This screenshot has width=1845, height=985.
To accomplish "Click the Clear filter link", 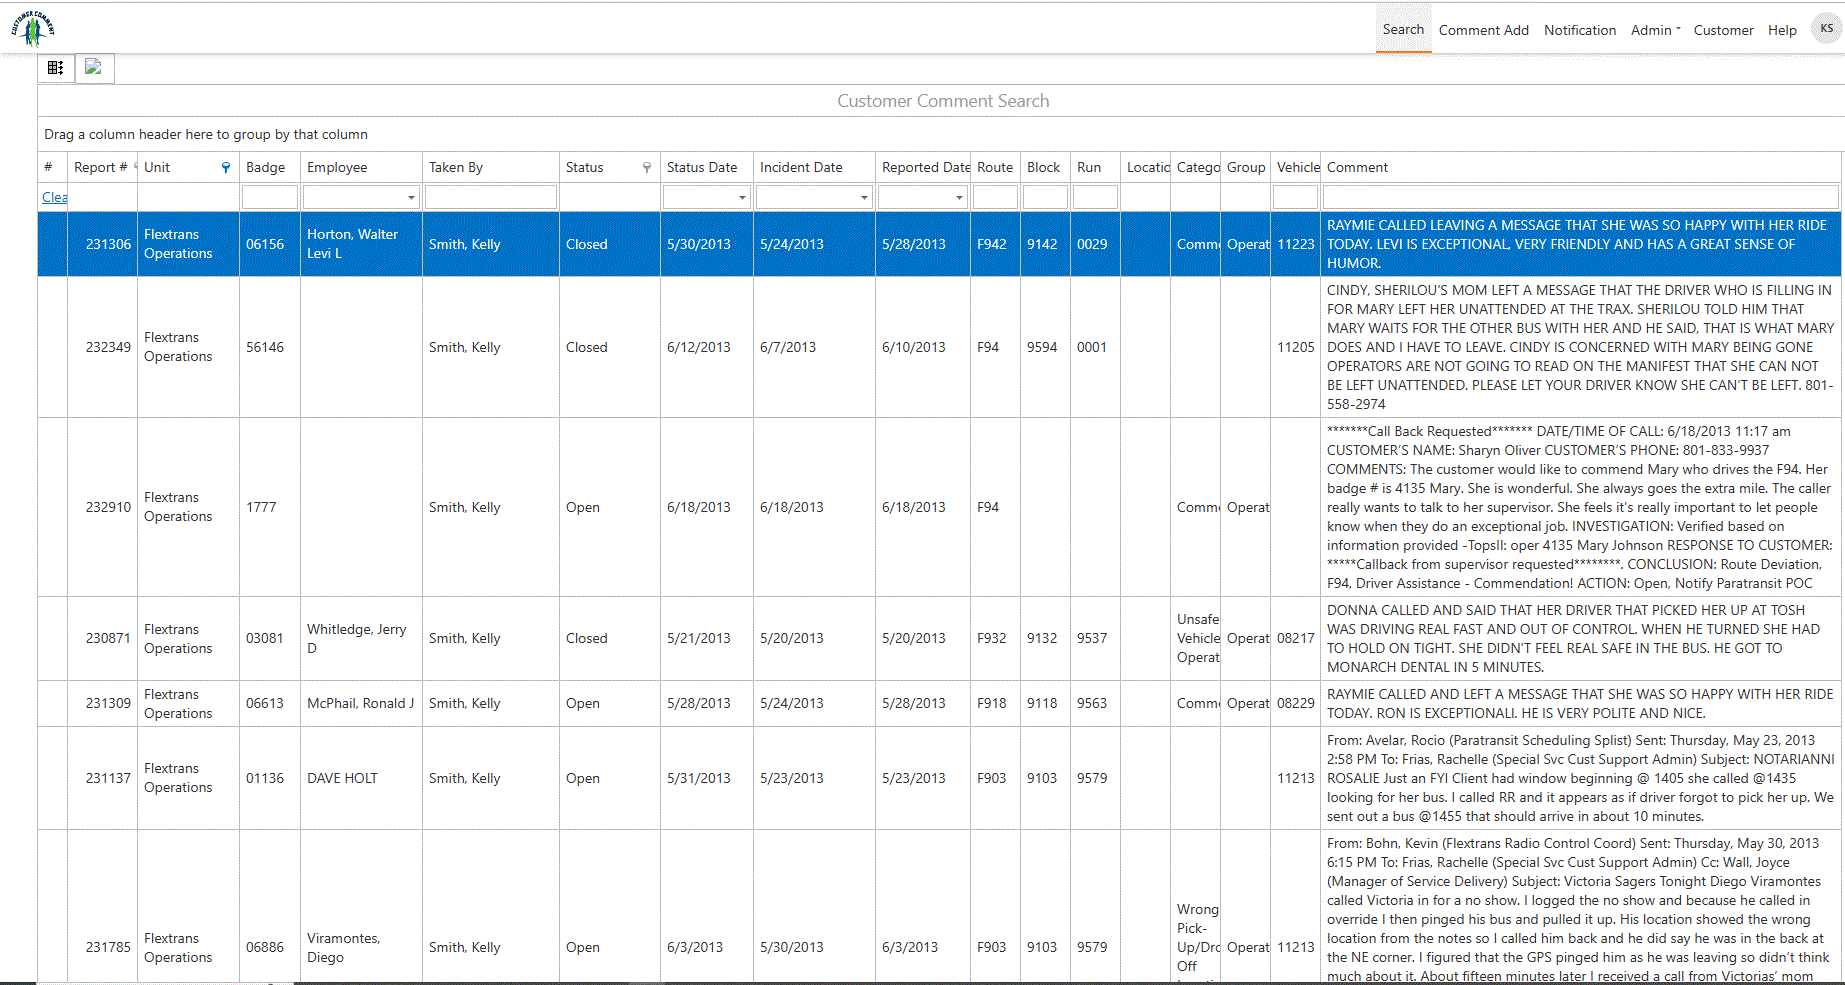I will coord(54,198).
